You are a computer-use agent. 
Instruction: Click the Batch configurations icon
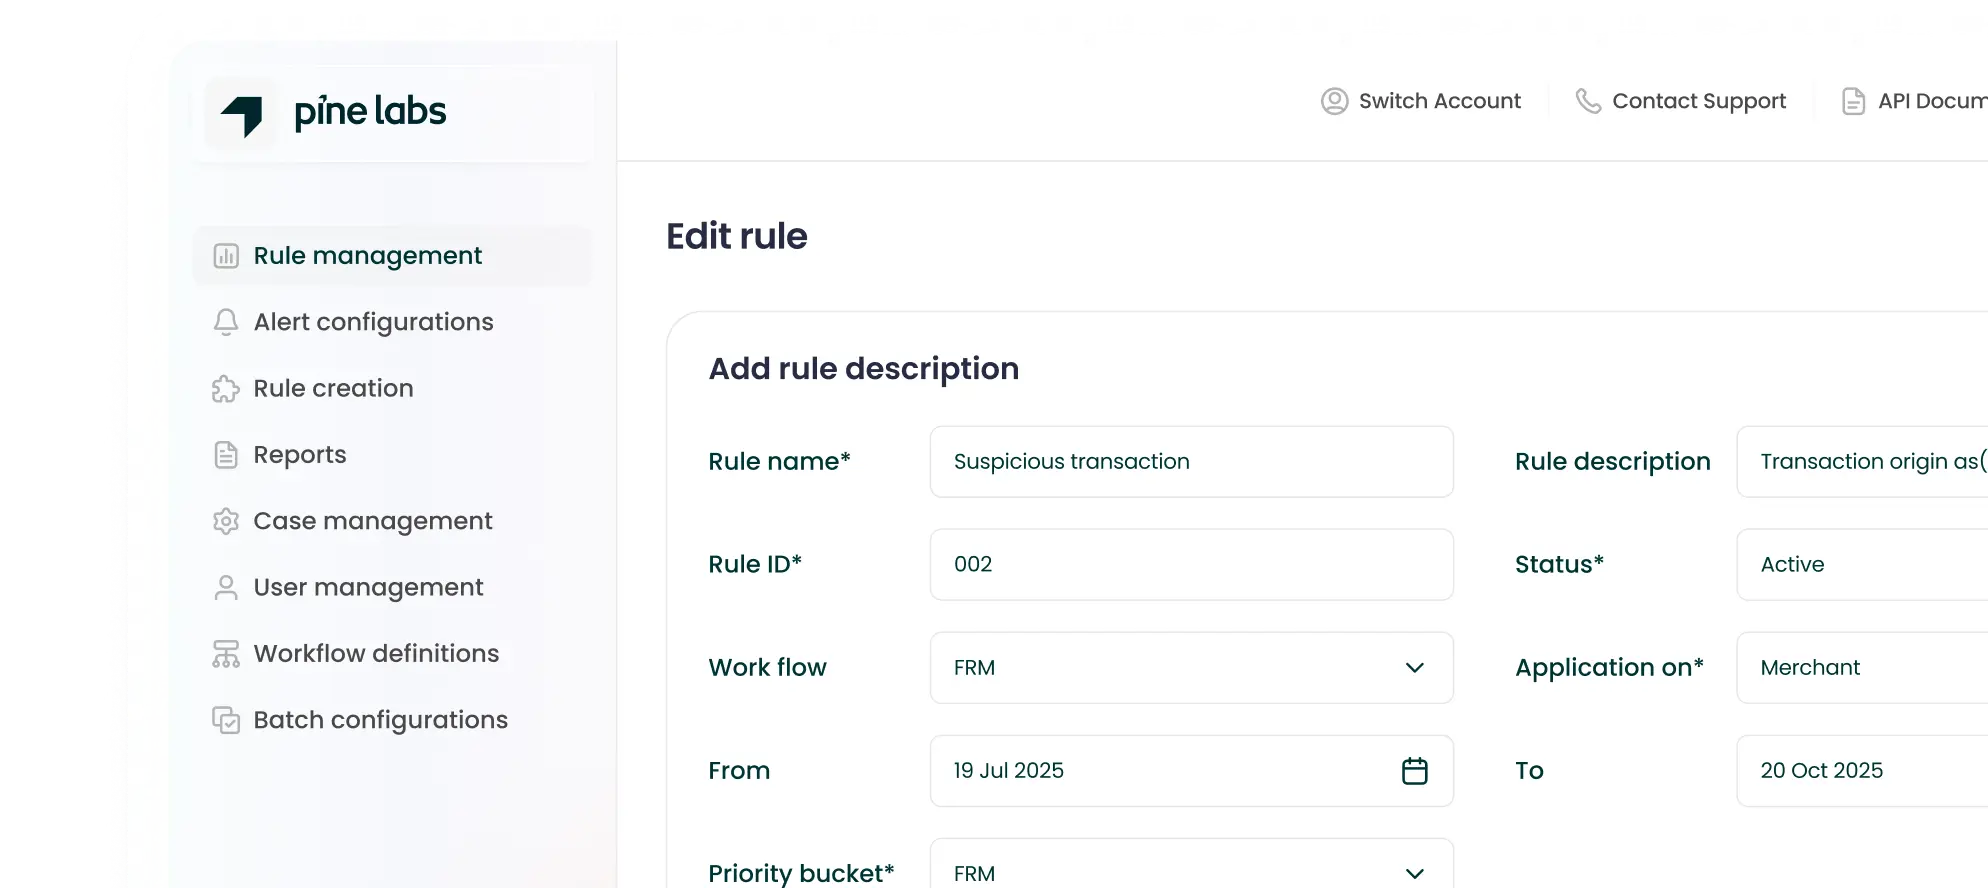(226, 720)
